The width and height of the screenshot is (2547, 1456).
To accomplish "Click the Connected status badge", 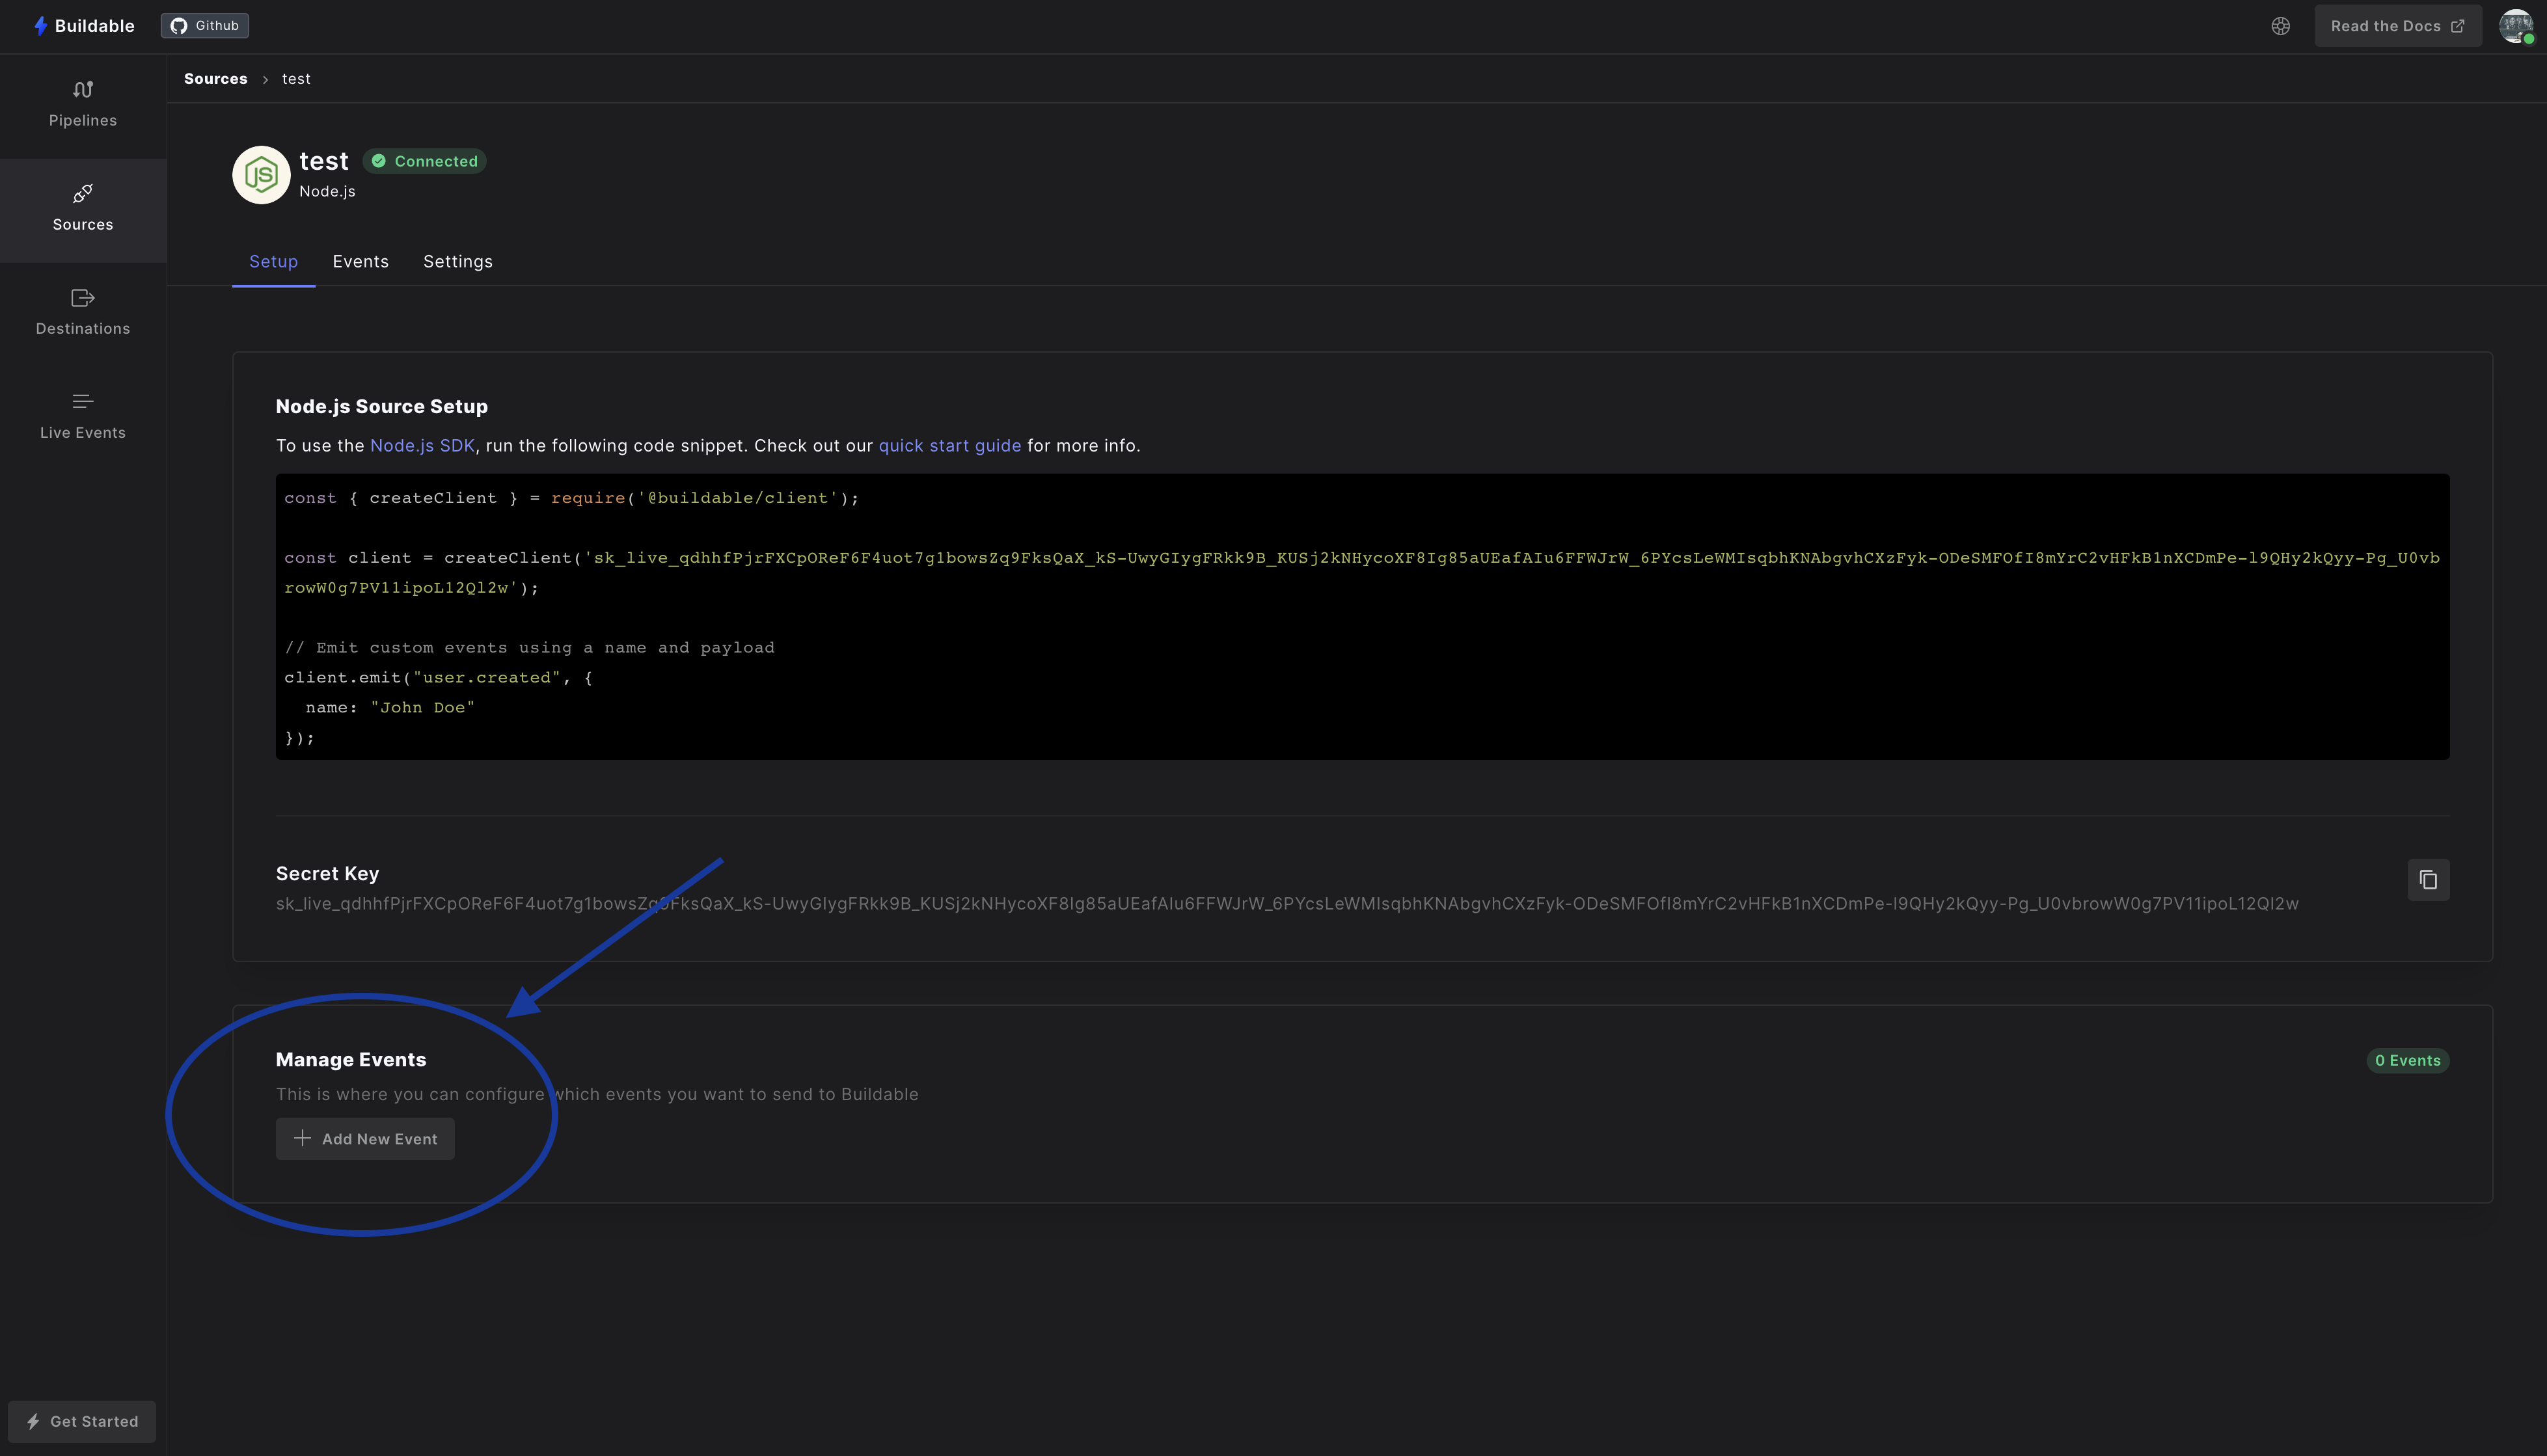I will point(425,161).
